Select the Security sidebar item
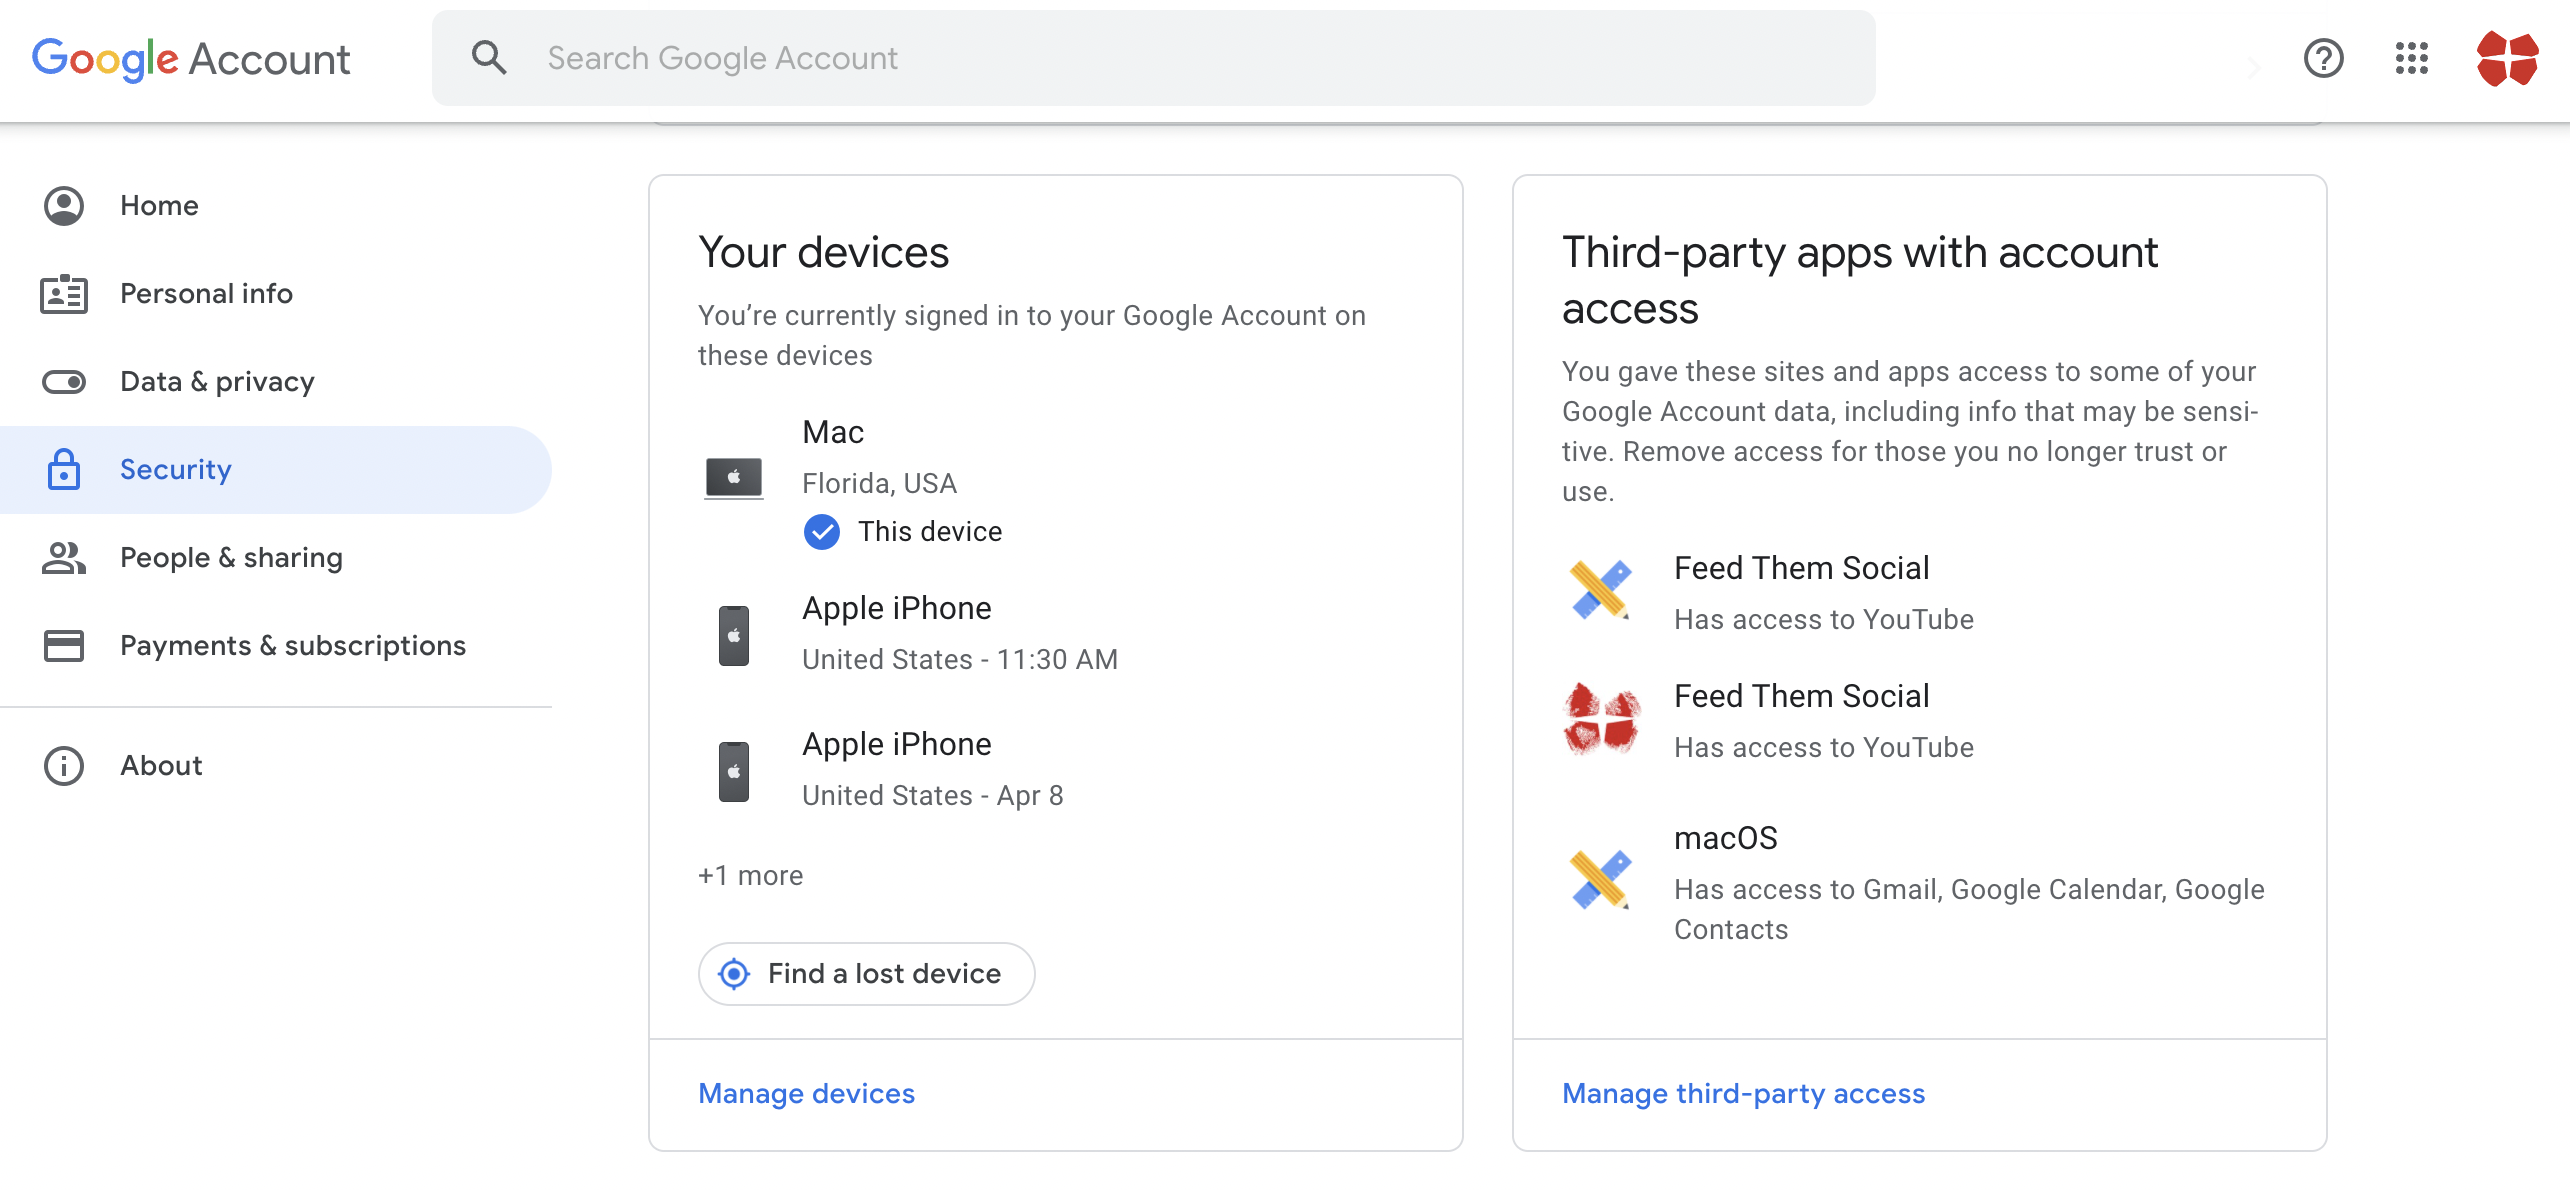This screenshot has height=1190, width=2570. [275, 470]
